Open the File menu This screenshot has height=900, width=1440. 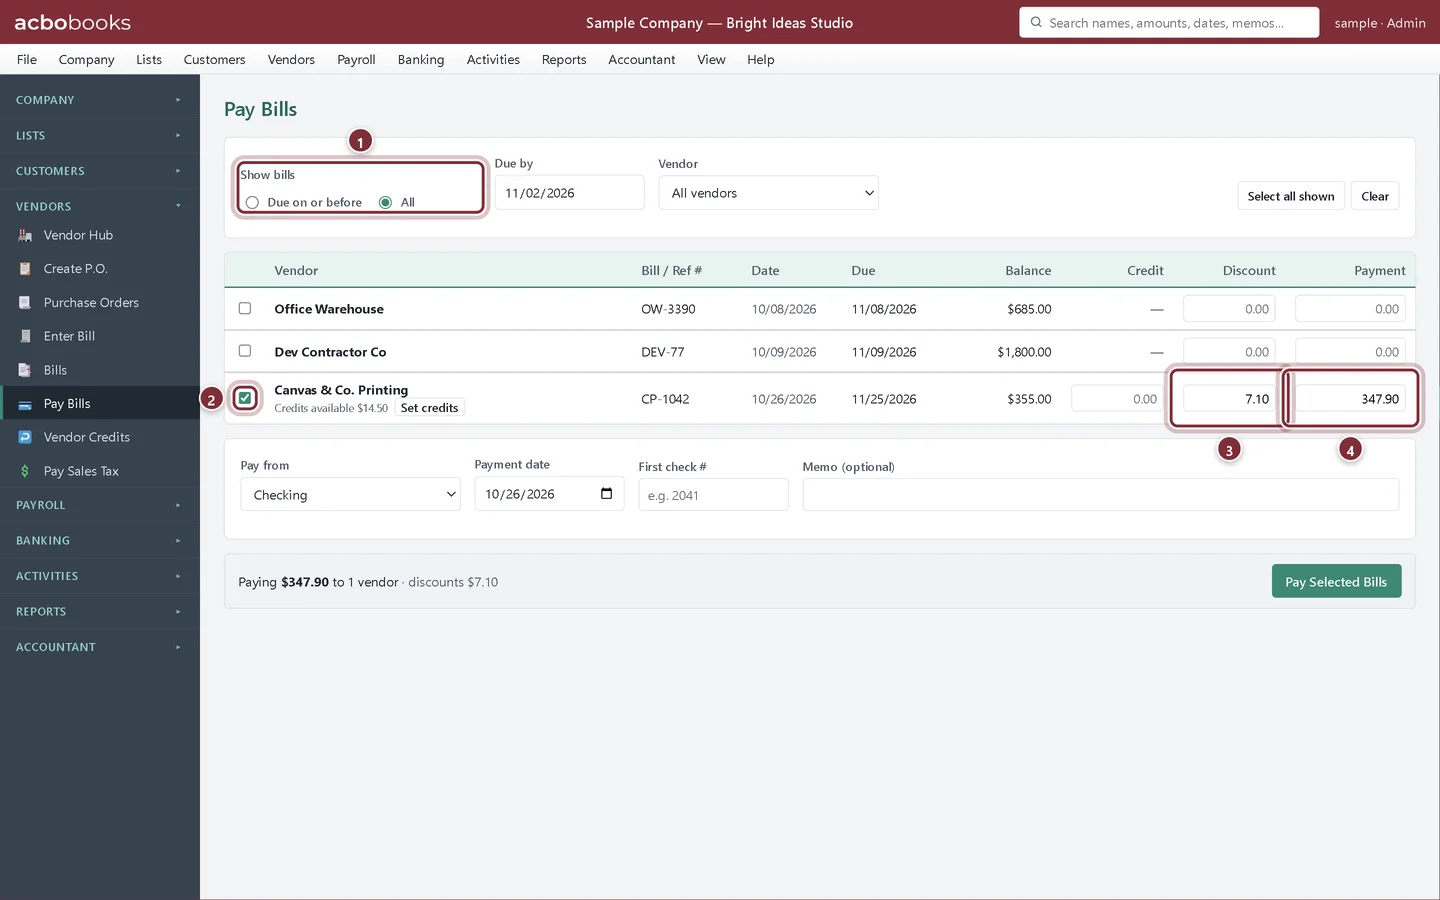coord(27,60)
